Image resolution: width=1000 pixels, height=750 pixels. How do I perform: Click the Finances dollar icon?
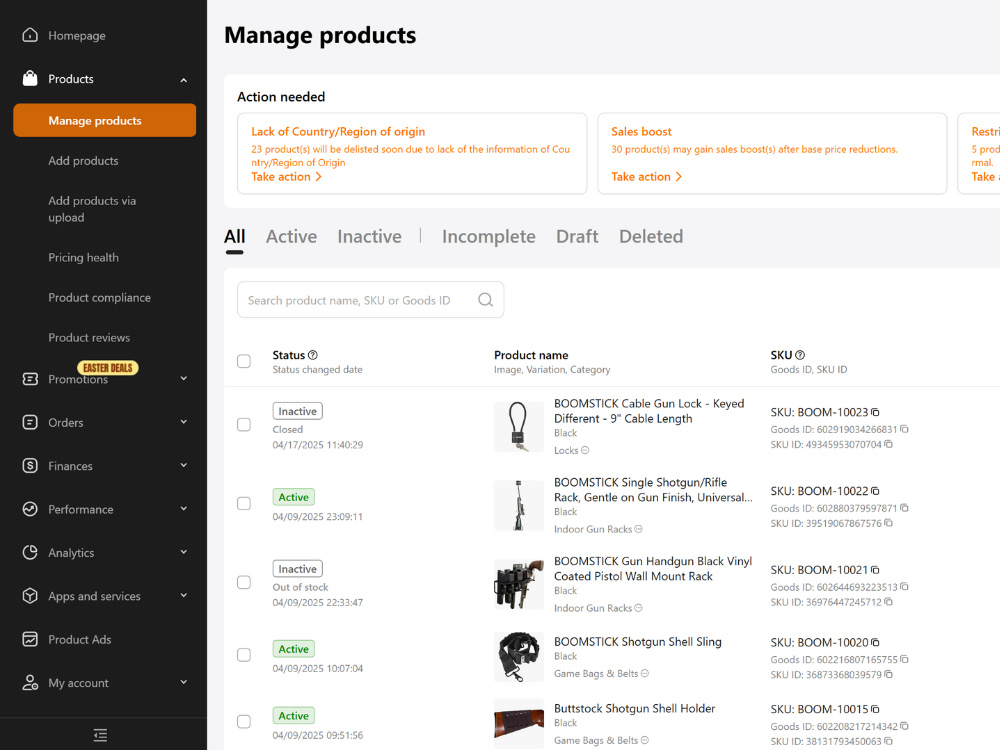[30, 466]
